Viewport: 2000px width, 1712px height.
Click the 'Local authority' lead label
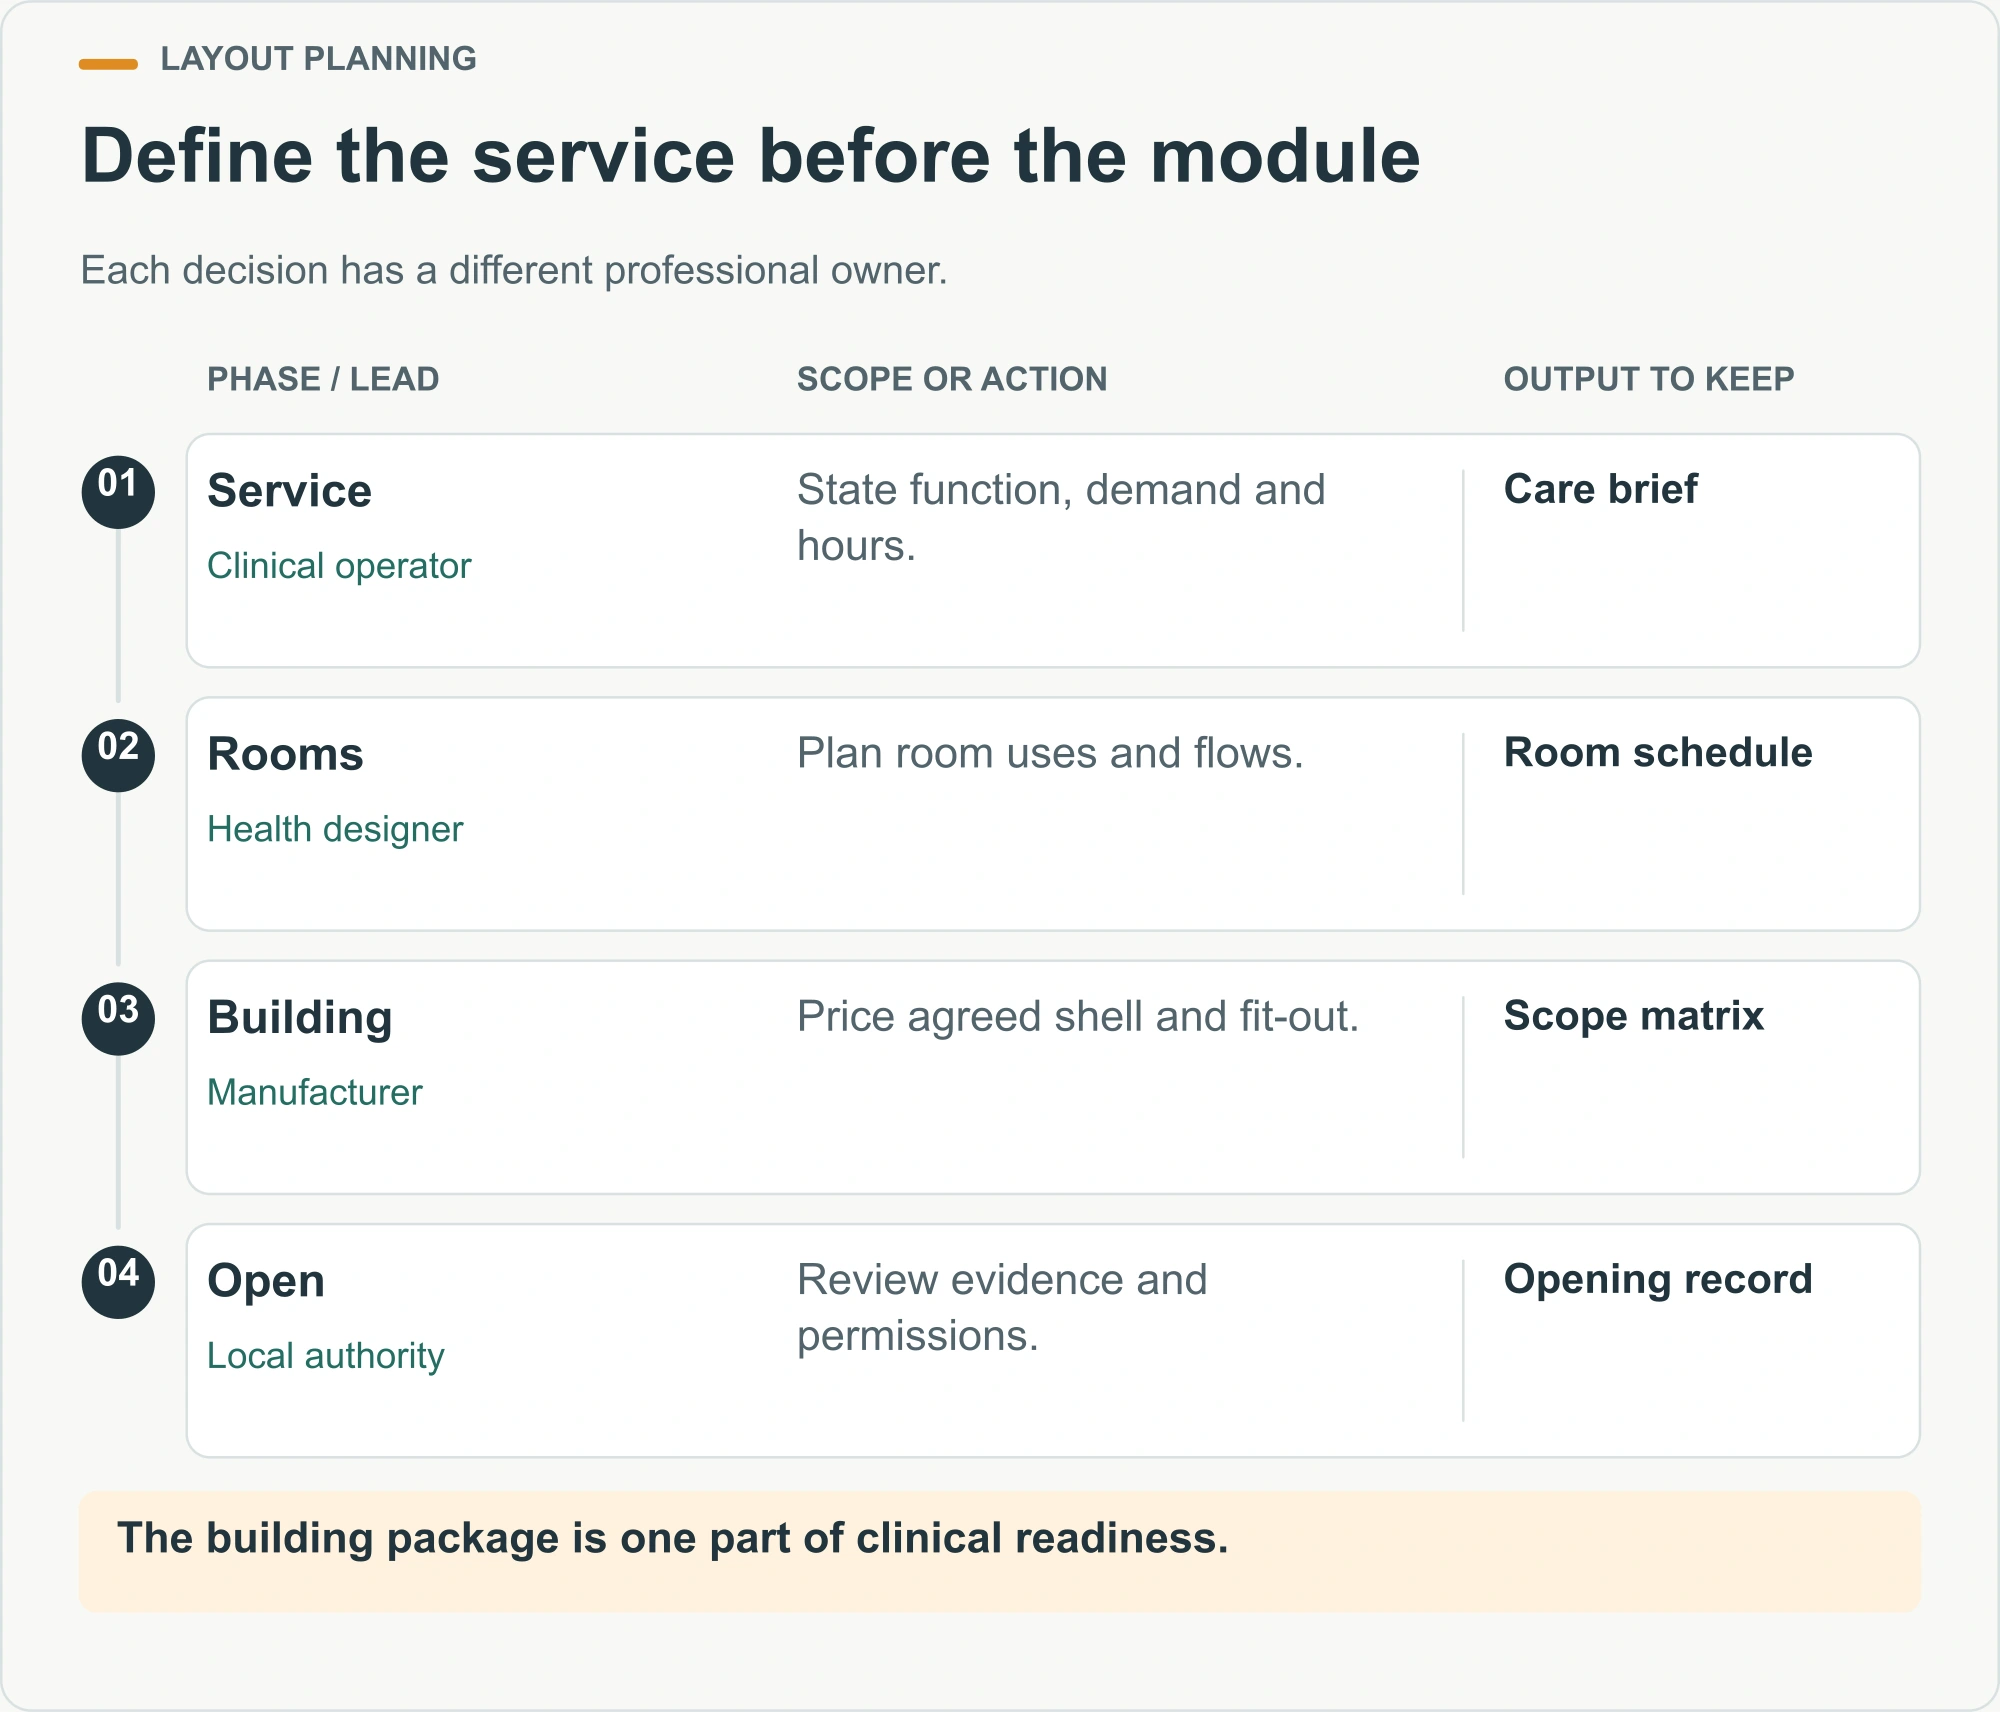(x=326, y=1356)
